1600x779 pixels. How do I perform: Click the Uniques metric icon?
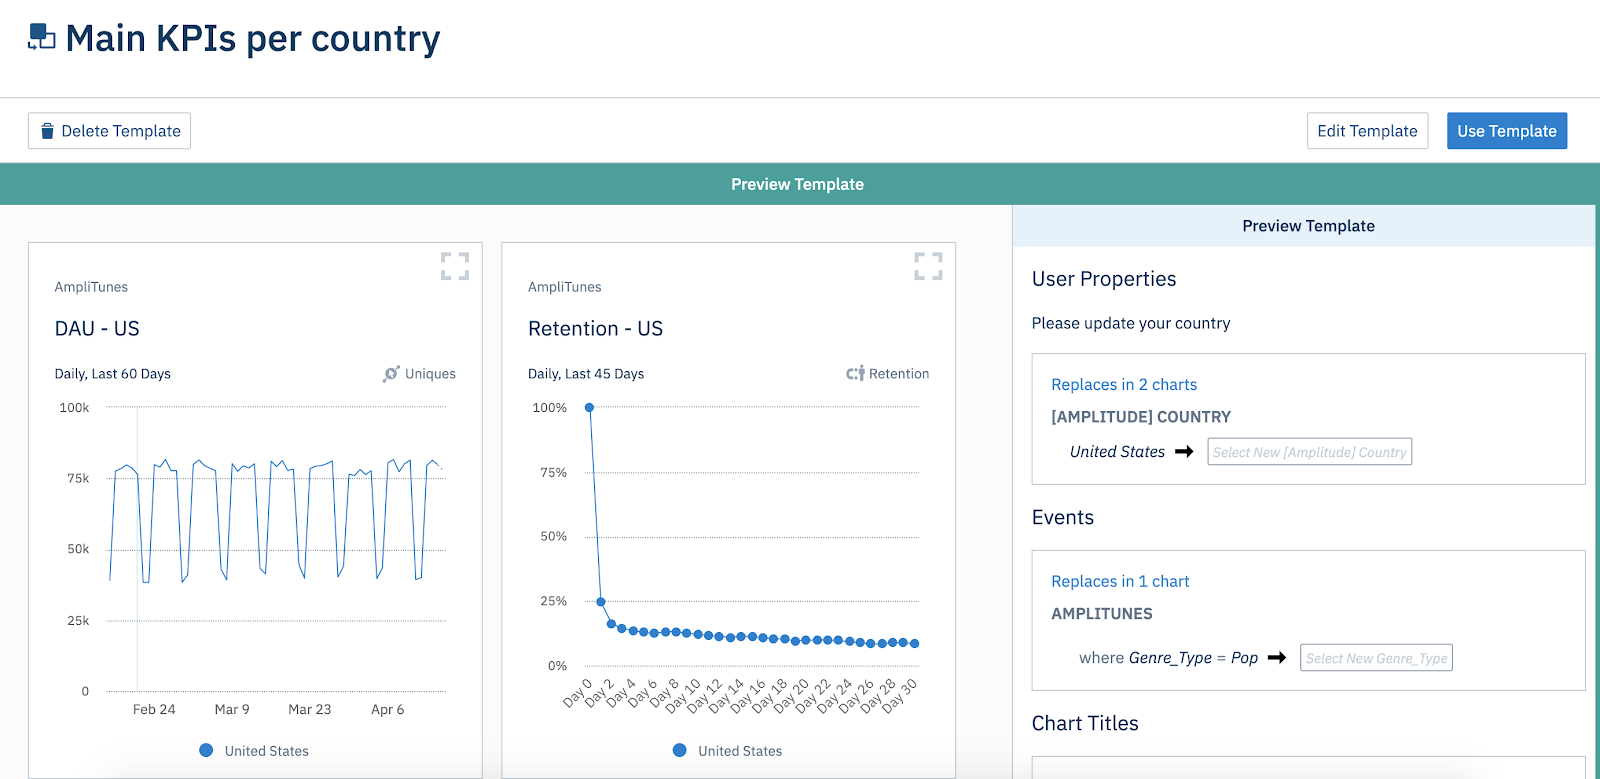coord(391,374)
